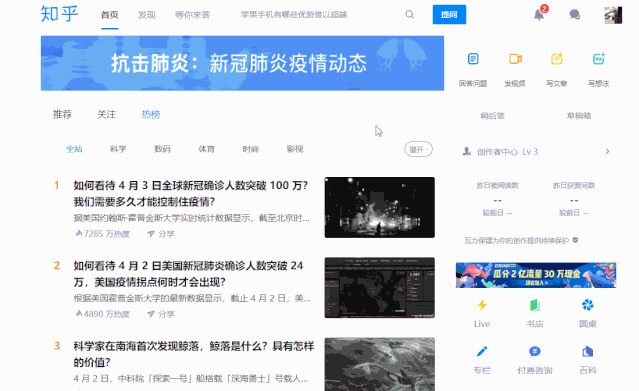The height and width of the screenshot is (391, 639).
Task: Open the 付费咨询 paid consultation icon
Action: pos(535,351)
